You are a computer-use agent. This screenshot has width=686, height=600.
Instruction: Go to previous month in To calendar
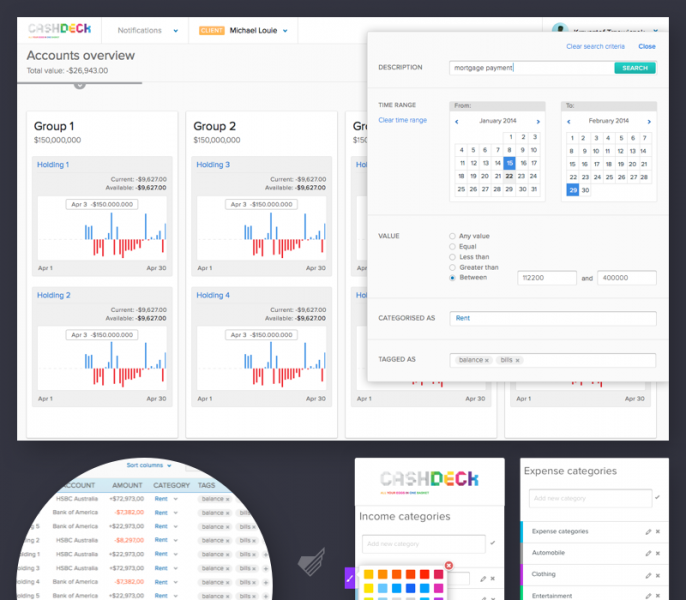(x=568, y=122)
